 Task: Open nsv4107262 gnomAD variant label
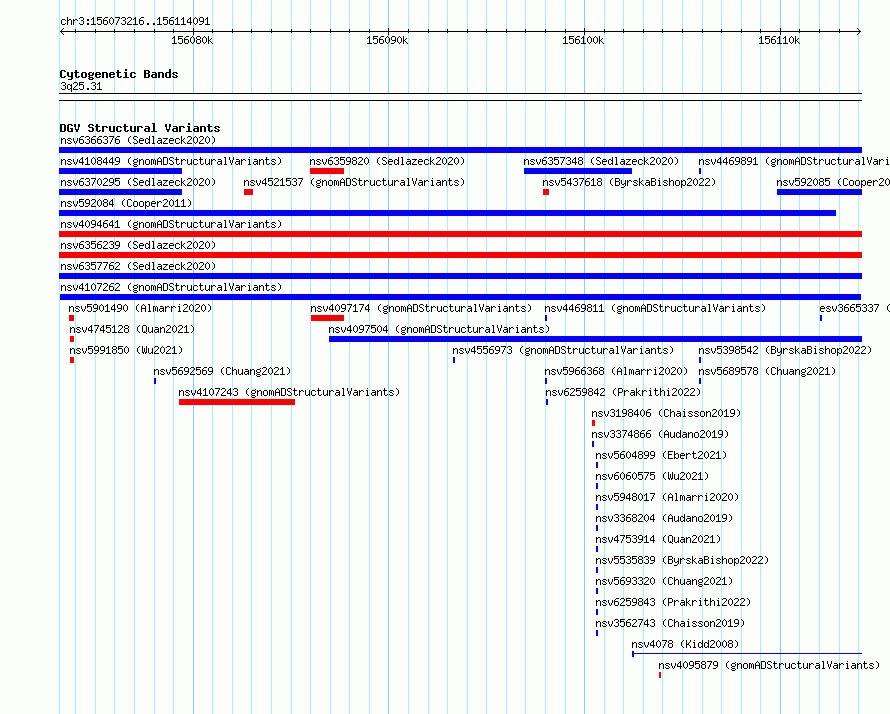click(x=171, y=287)
